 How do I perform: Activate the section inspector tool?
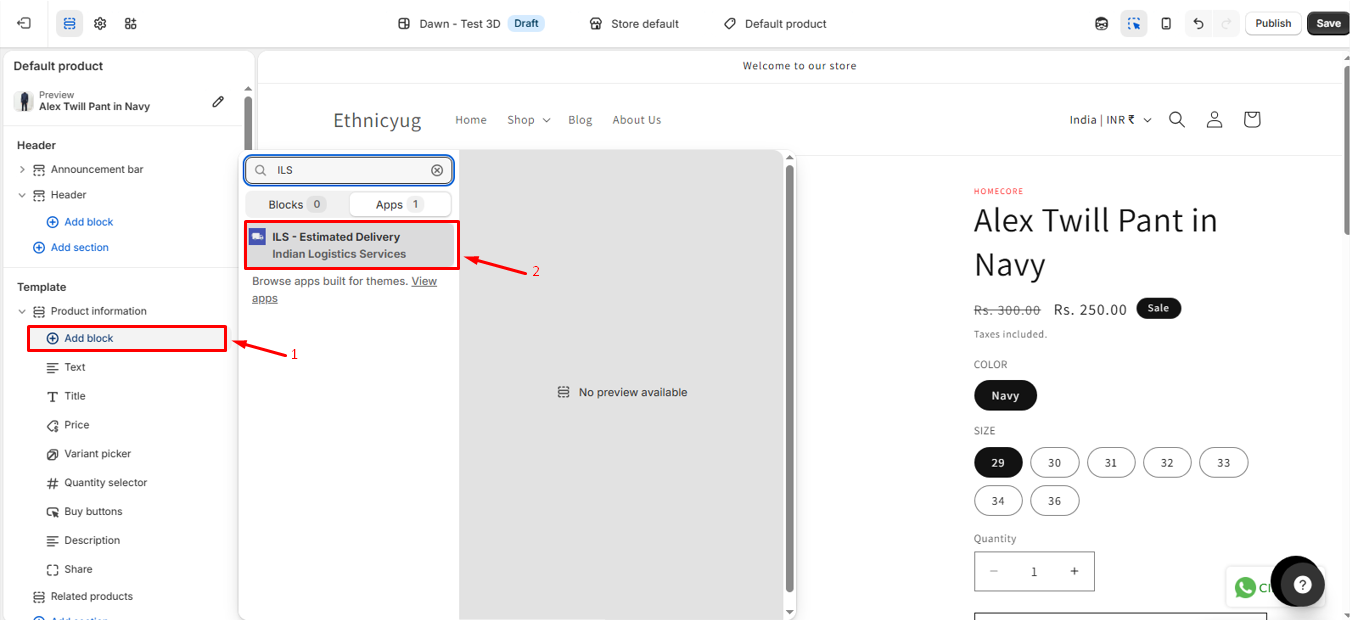pos(1134,22)
